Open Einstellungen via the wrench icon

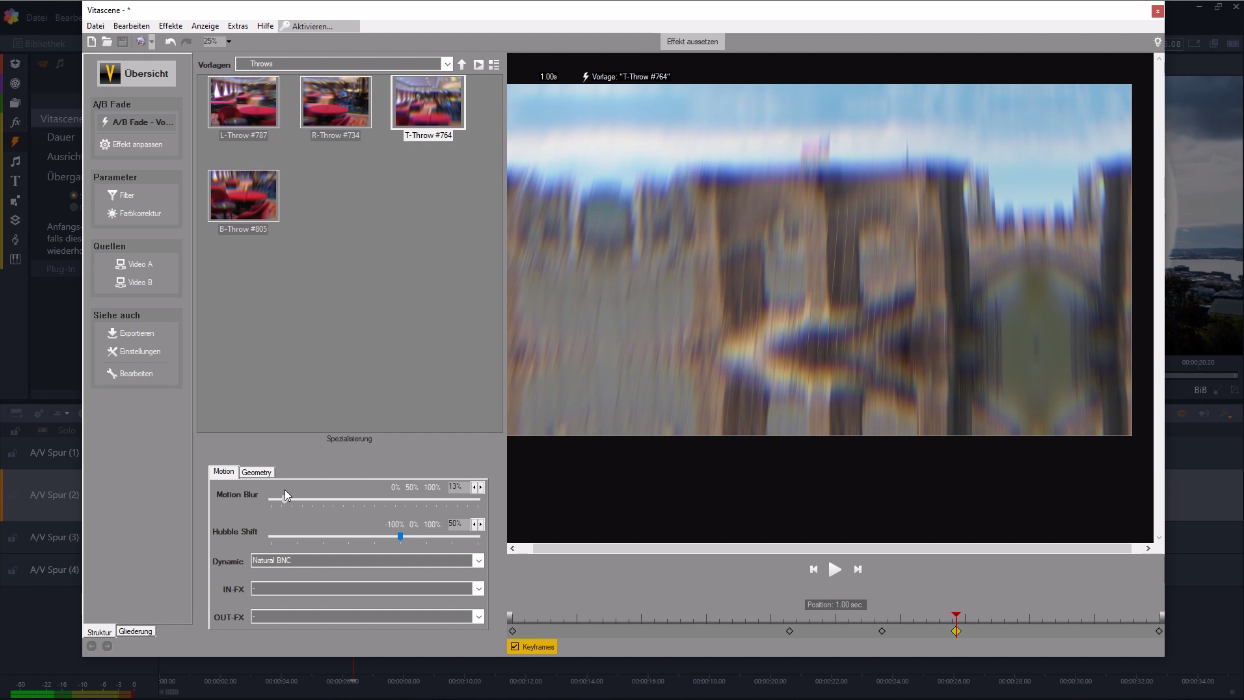(136, 351)
